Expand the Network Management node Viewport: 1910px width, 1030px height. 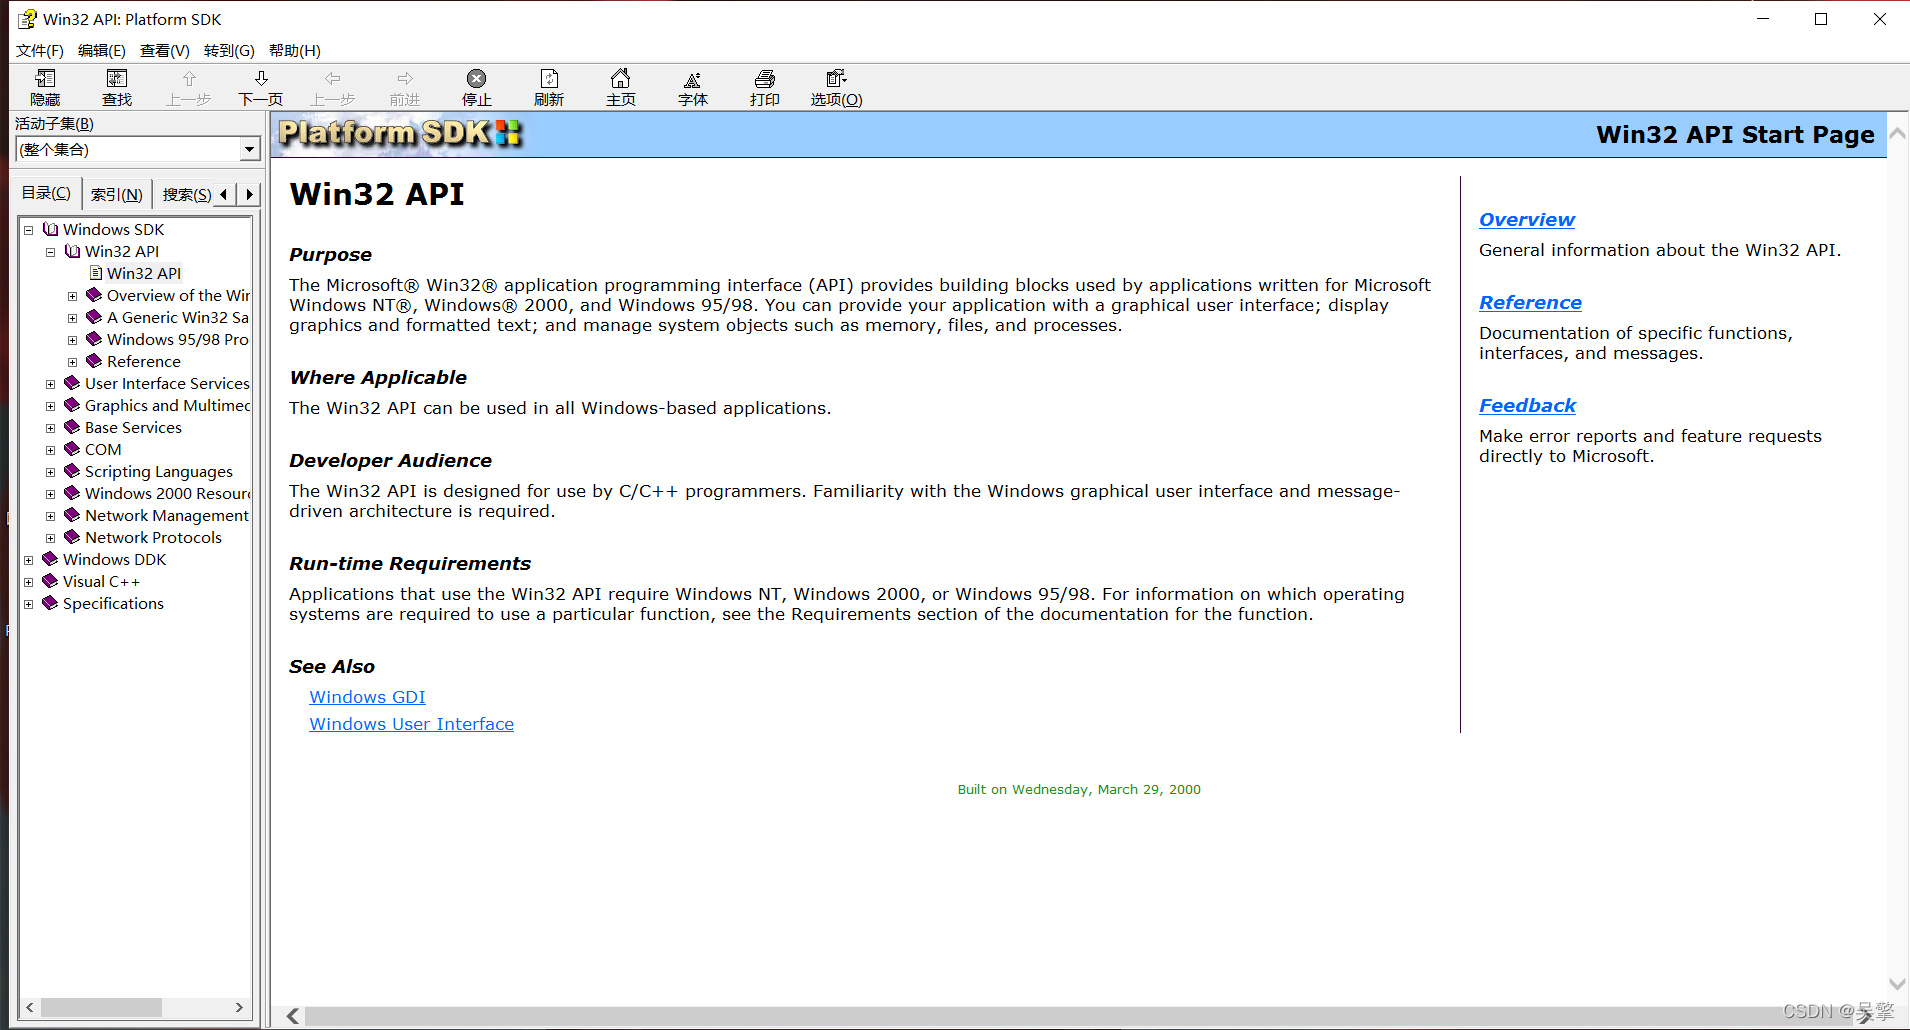51,516
